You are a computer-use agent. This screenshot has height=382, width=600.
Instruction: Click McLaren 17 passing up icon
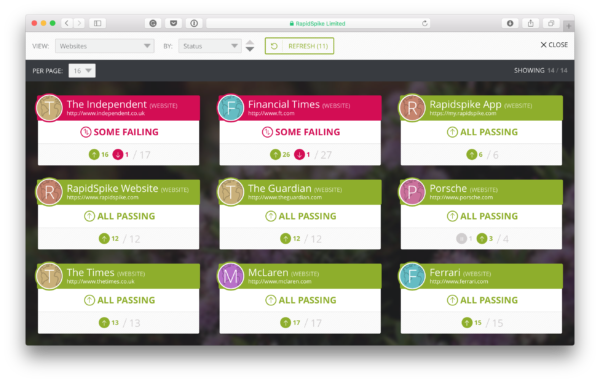click(285, 323)
